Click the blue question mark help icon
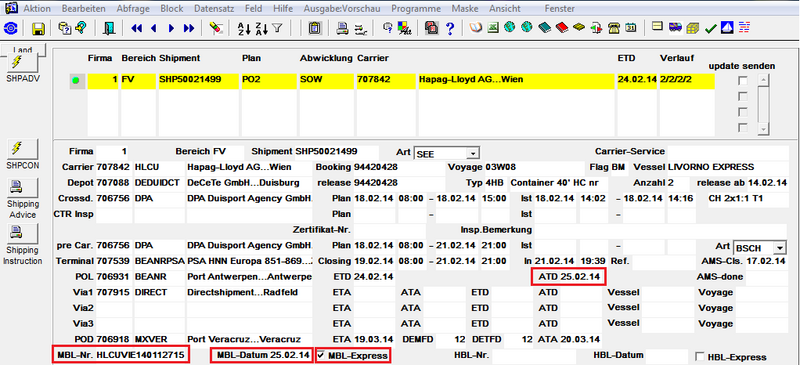 (x=449, y=29)
